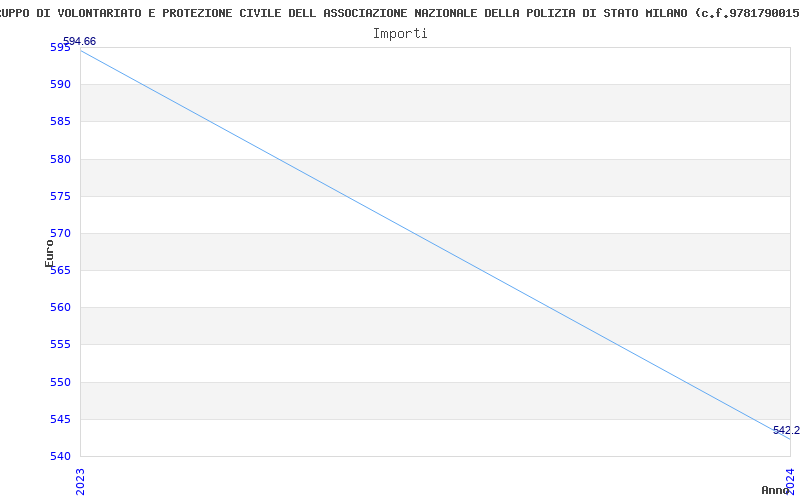Click the 550 y-axis tick label

pyautogui.click(x=61, y=382)
